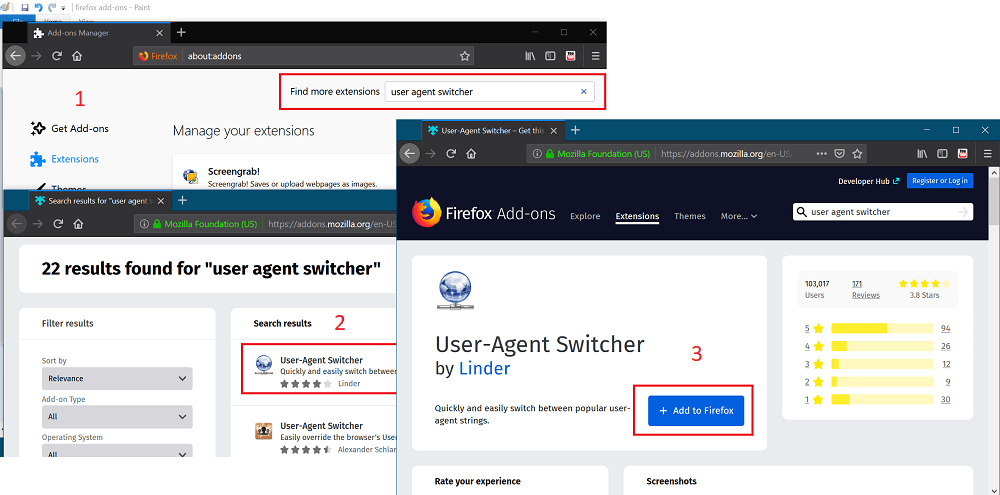This screenshot has width=1000, height=495.
Task: Open the Screengrab! extension entry
Action: point(284,177)
